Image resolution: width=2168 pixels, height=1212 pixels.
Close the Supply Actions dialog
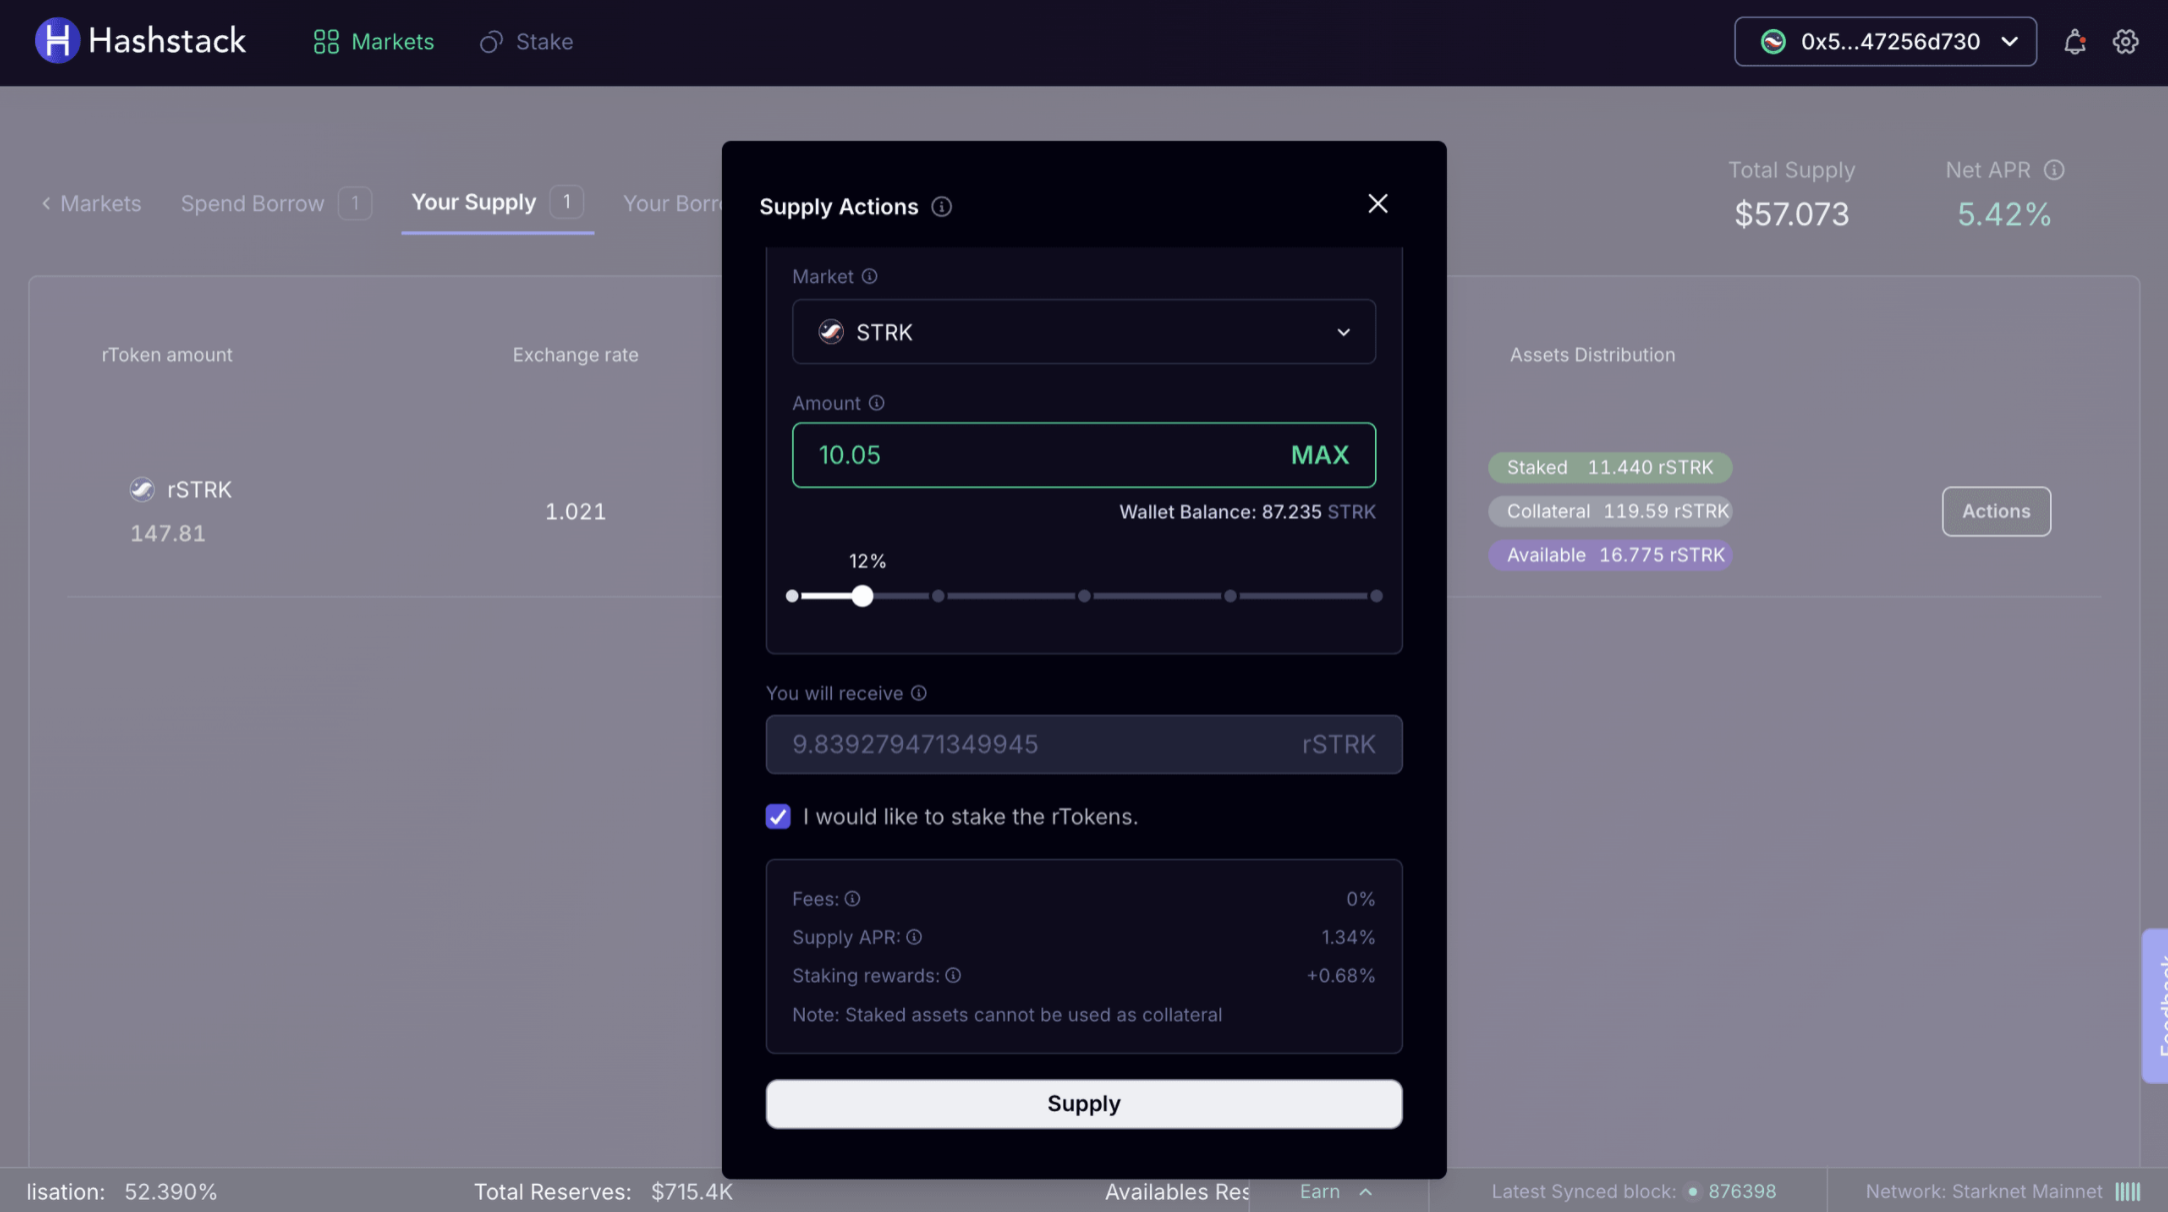tap(1378, 204)
